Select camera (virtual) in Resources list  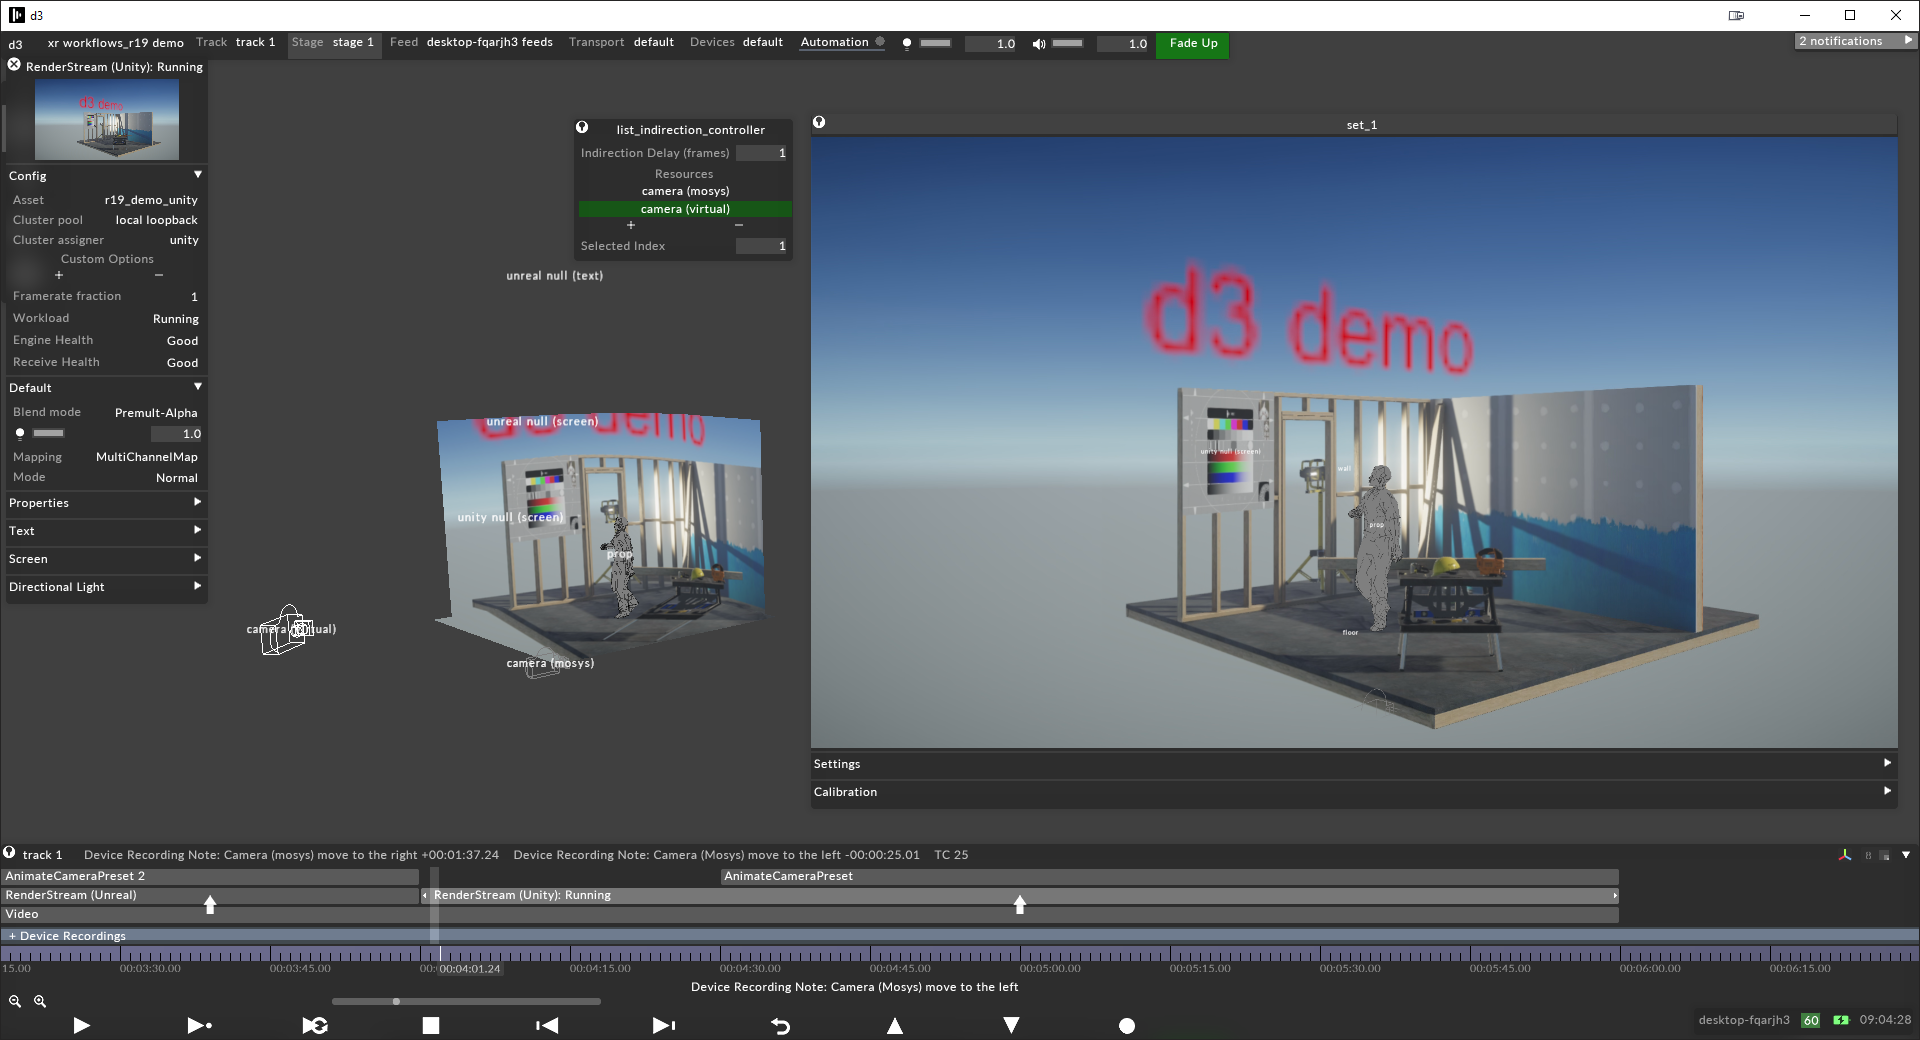685,209
